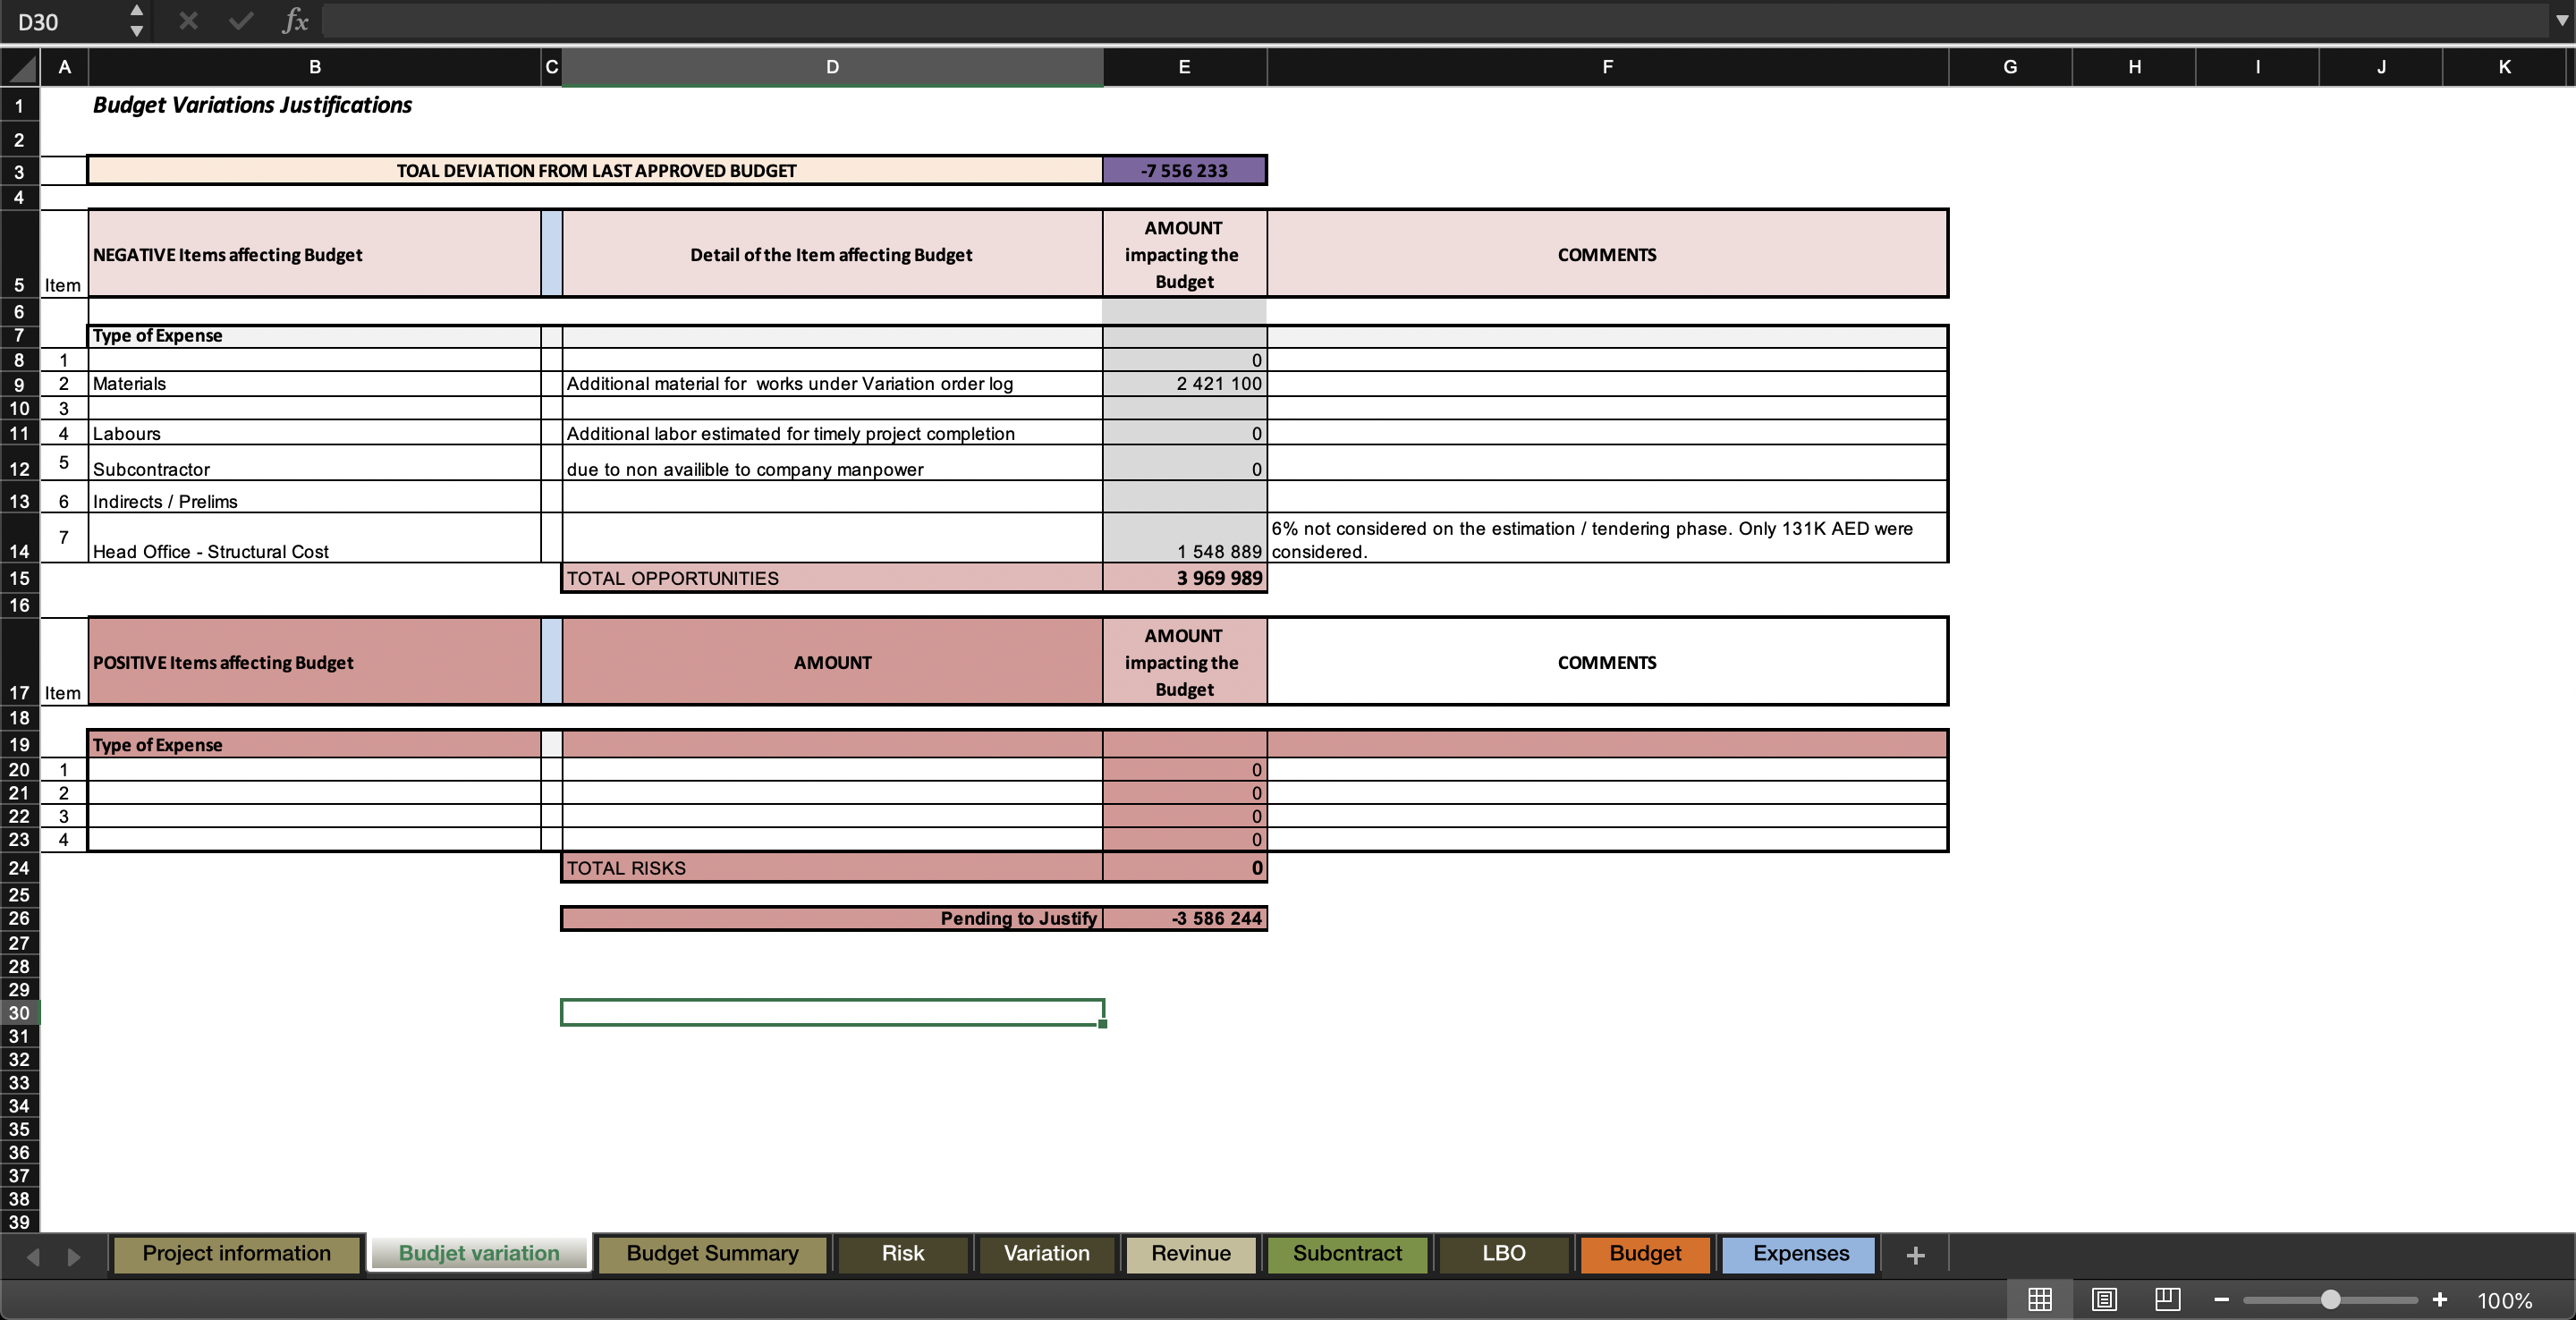Viewport: 2576px width, 1320px height.
Task: Click NEGATIVE Items affecting Budget header cell
Action: (x=315, y=254)
